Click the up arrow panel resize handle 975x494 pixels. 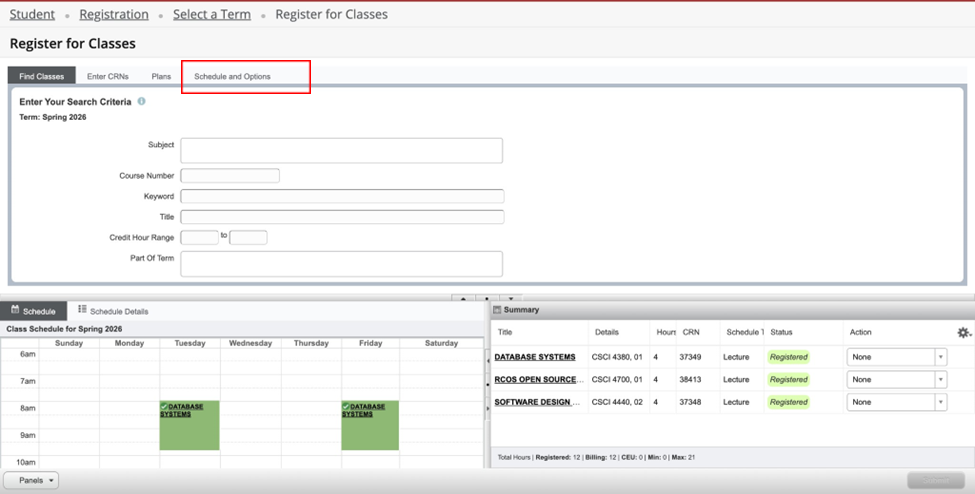point(463,298)
